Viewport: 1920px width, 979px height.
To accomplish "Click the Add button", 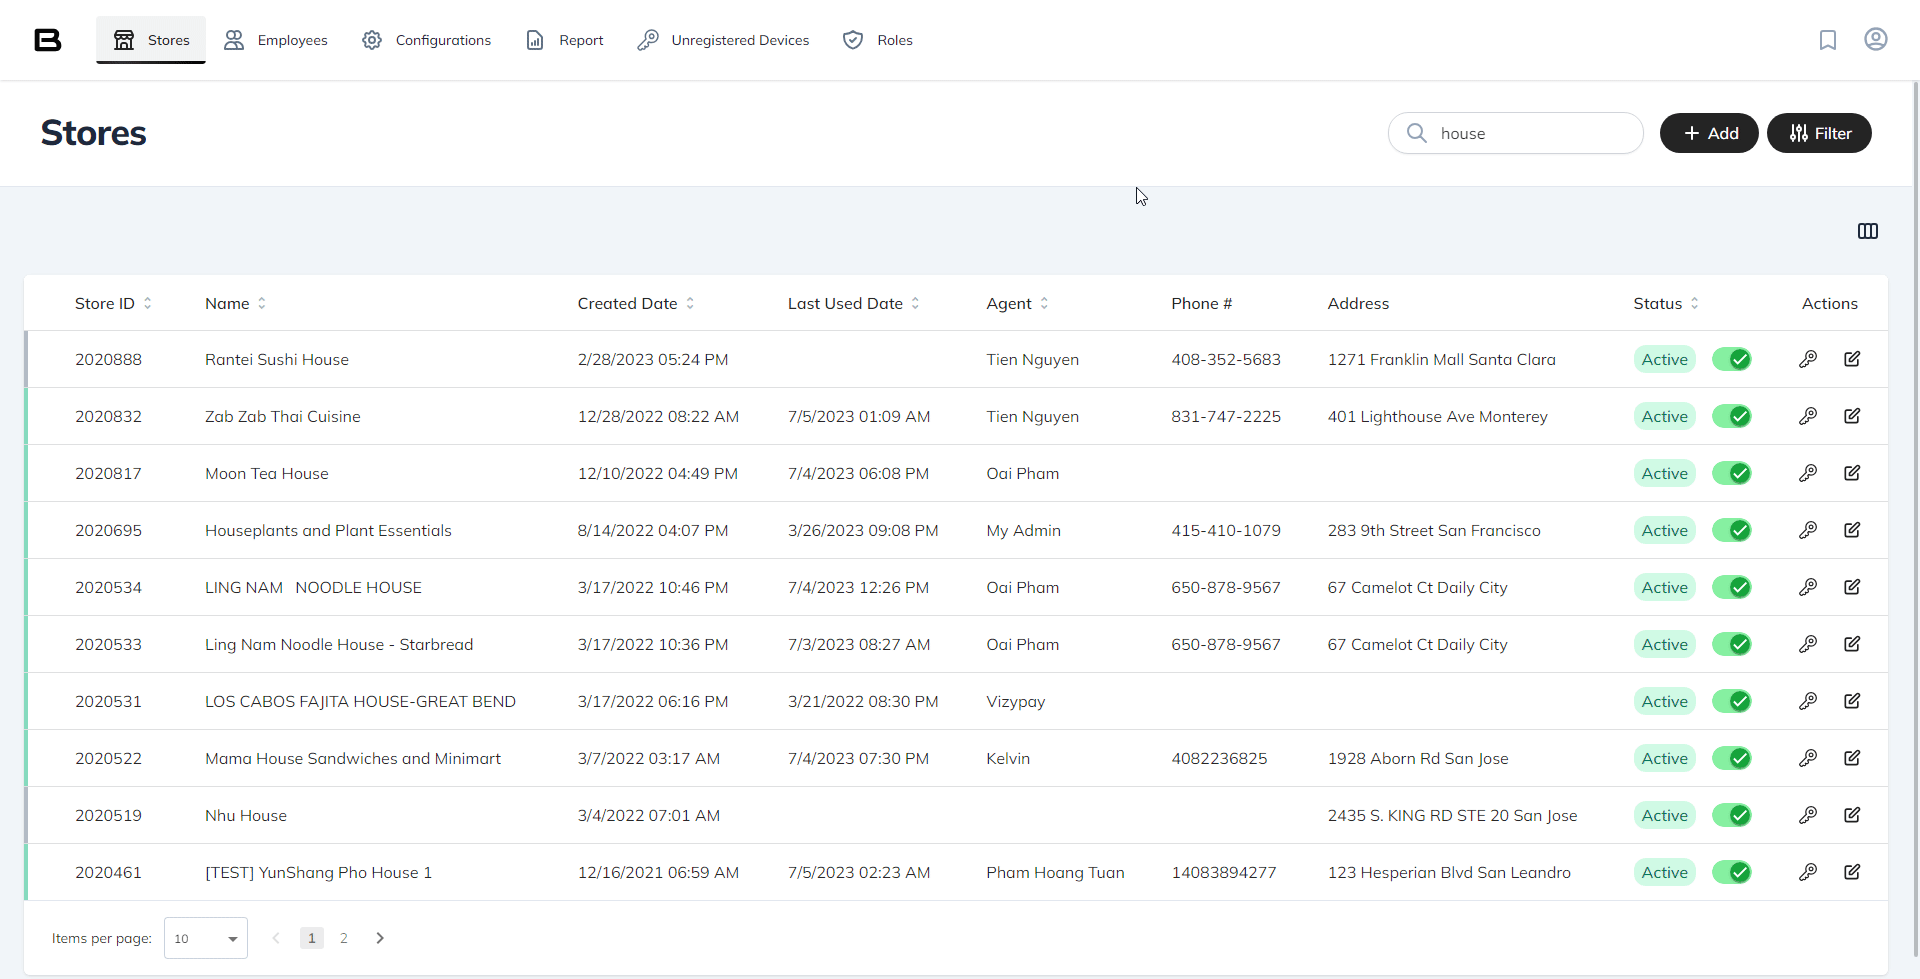I will click(x=1708, y=133).
